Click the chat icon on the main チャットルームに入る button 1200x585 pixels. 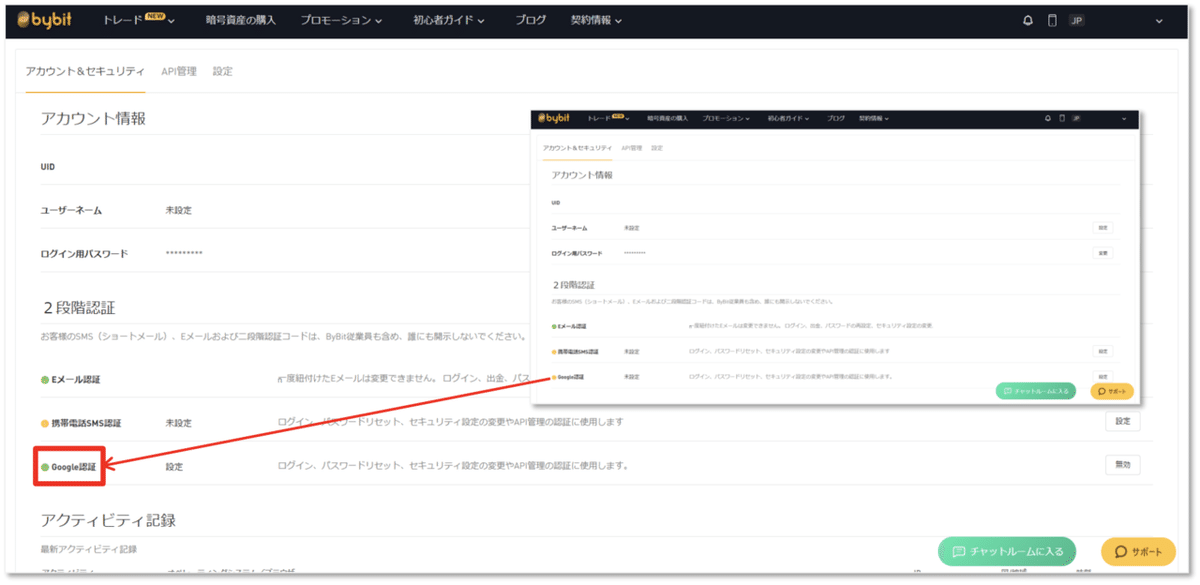tap(958, 551)
